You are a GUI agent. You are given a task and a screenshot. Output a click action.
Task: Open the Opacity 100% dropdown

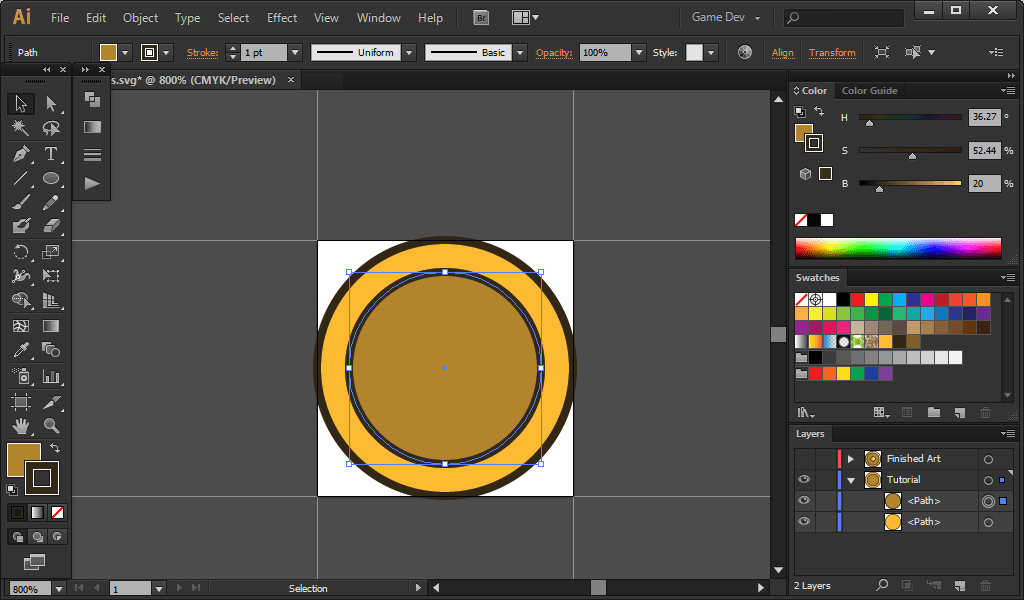point(639,52)
